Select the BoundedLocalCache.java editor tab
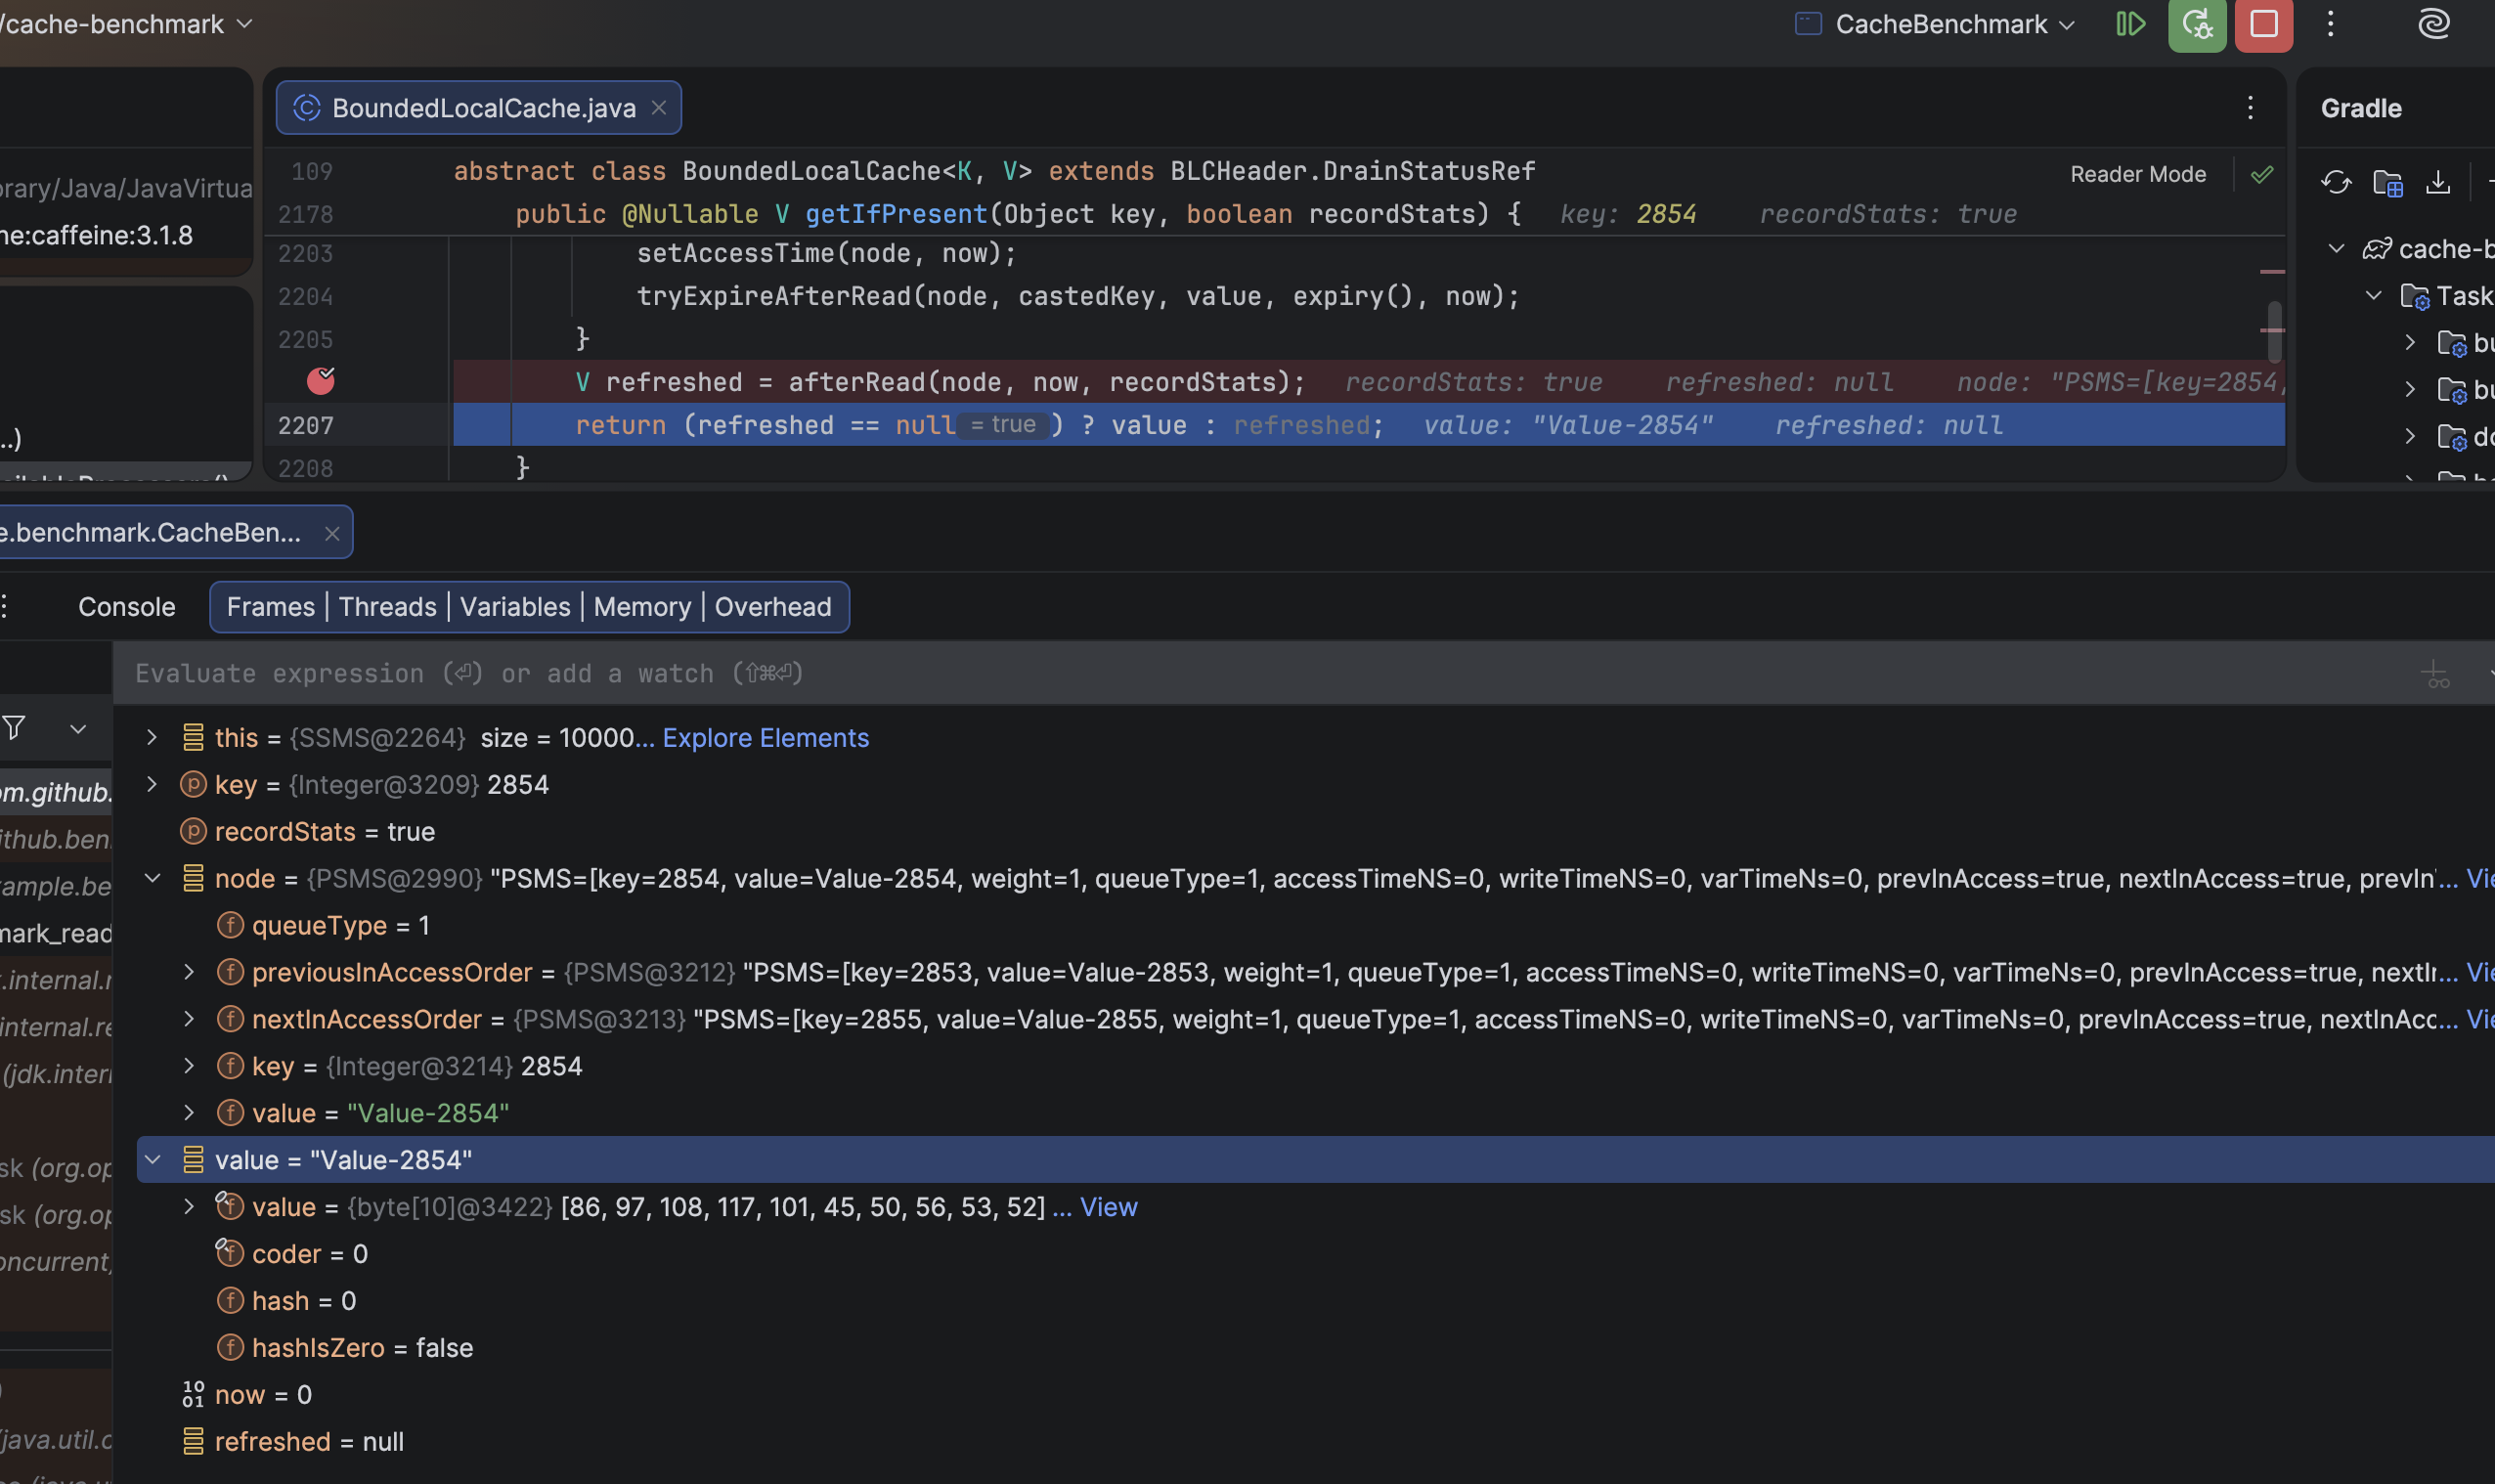 pyautogui.click(x=482, y=108)
